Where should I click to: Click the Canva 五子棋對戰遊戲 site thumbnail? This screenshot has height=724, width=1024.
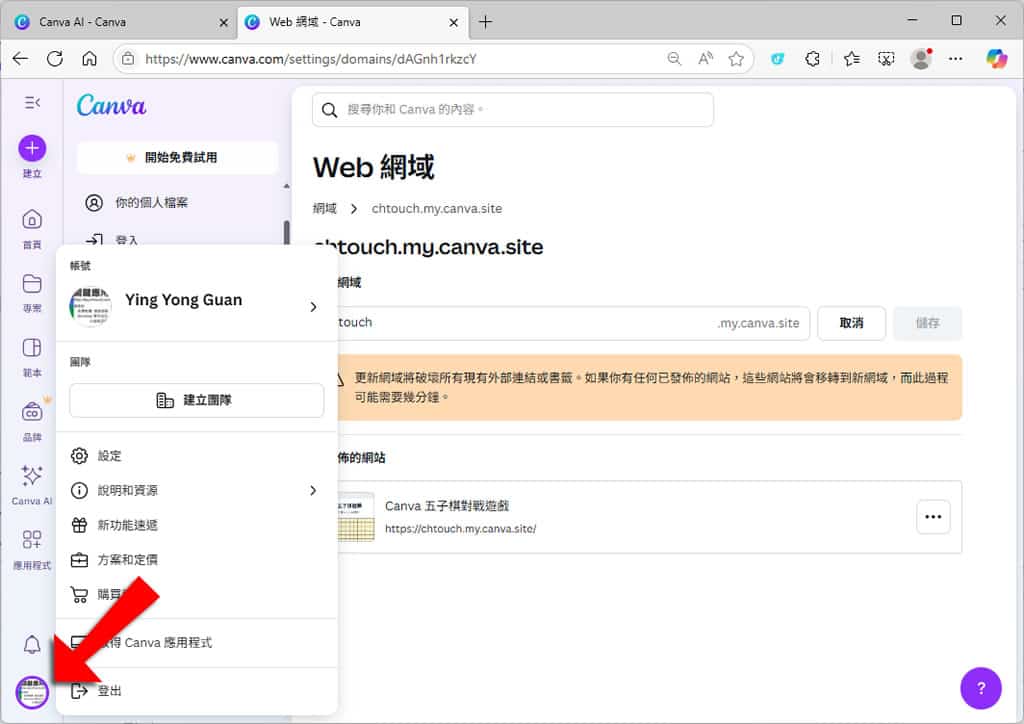click(356, 517)
